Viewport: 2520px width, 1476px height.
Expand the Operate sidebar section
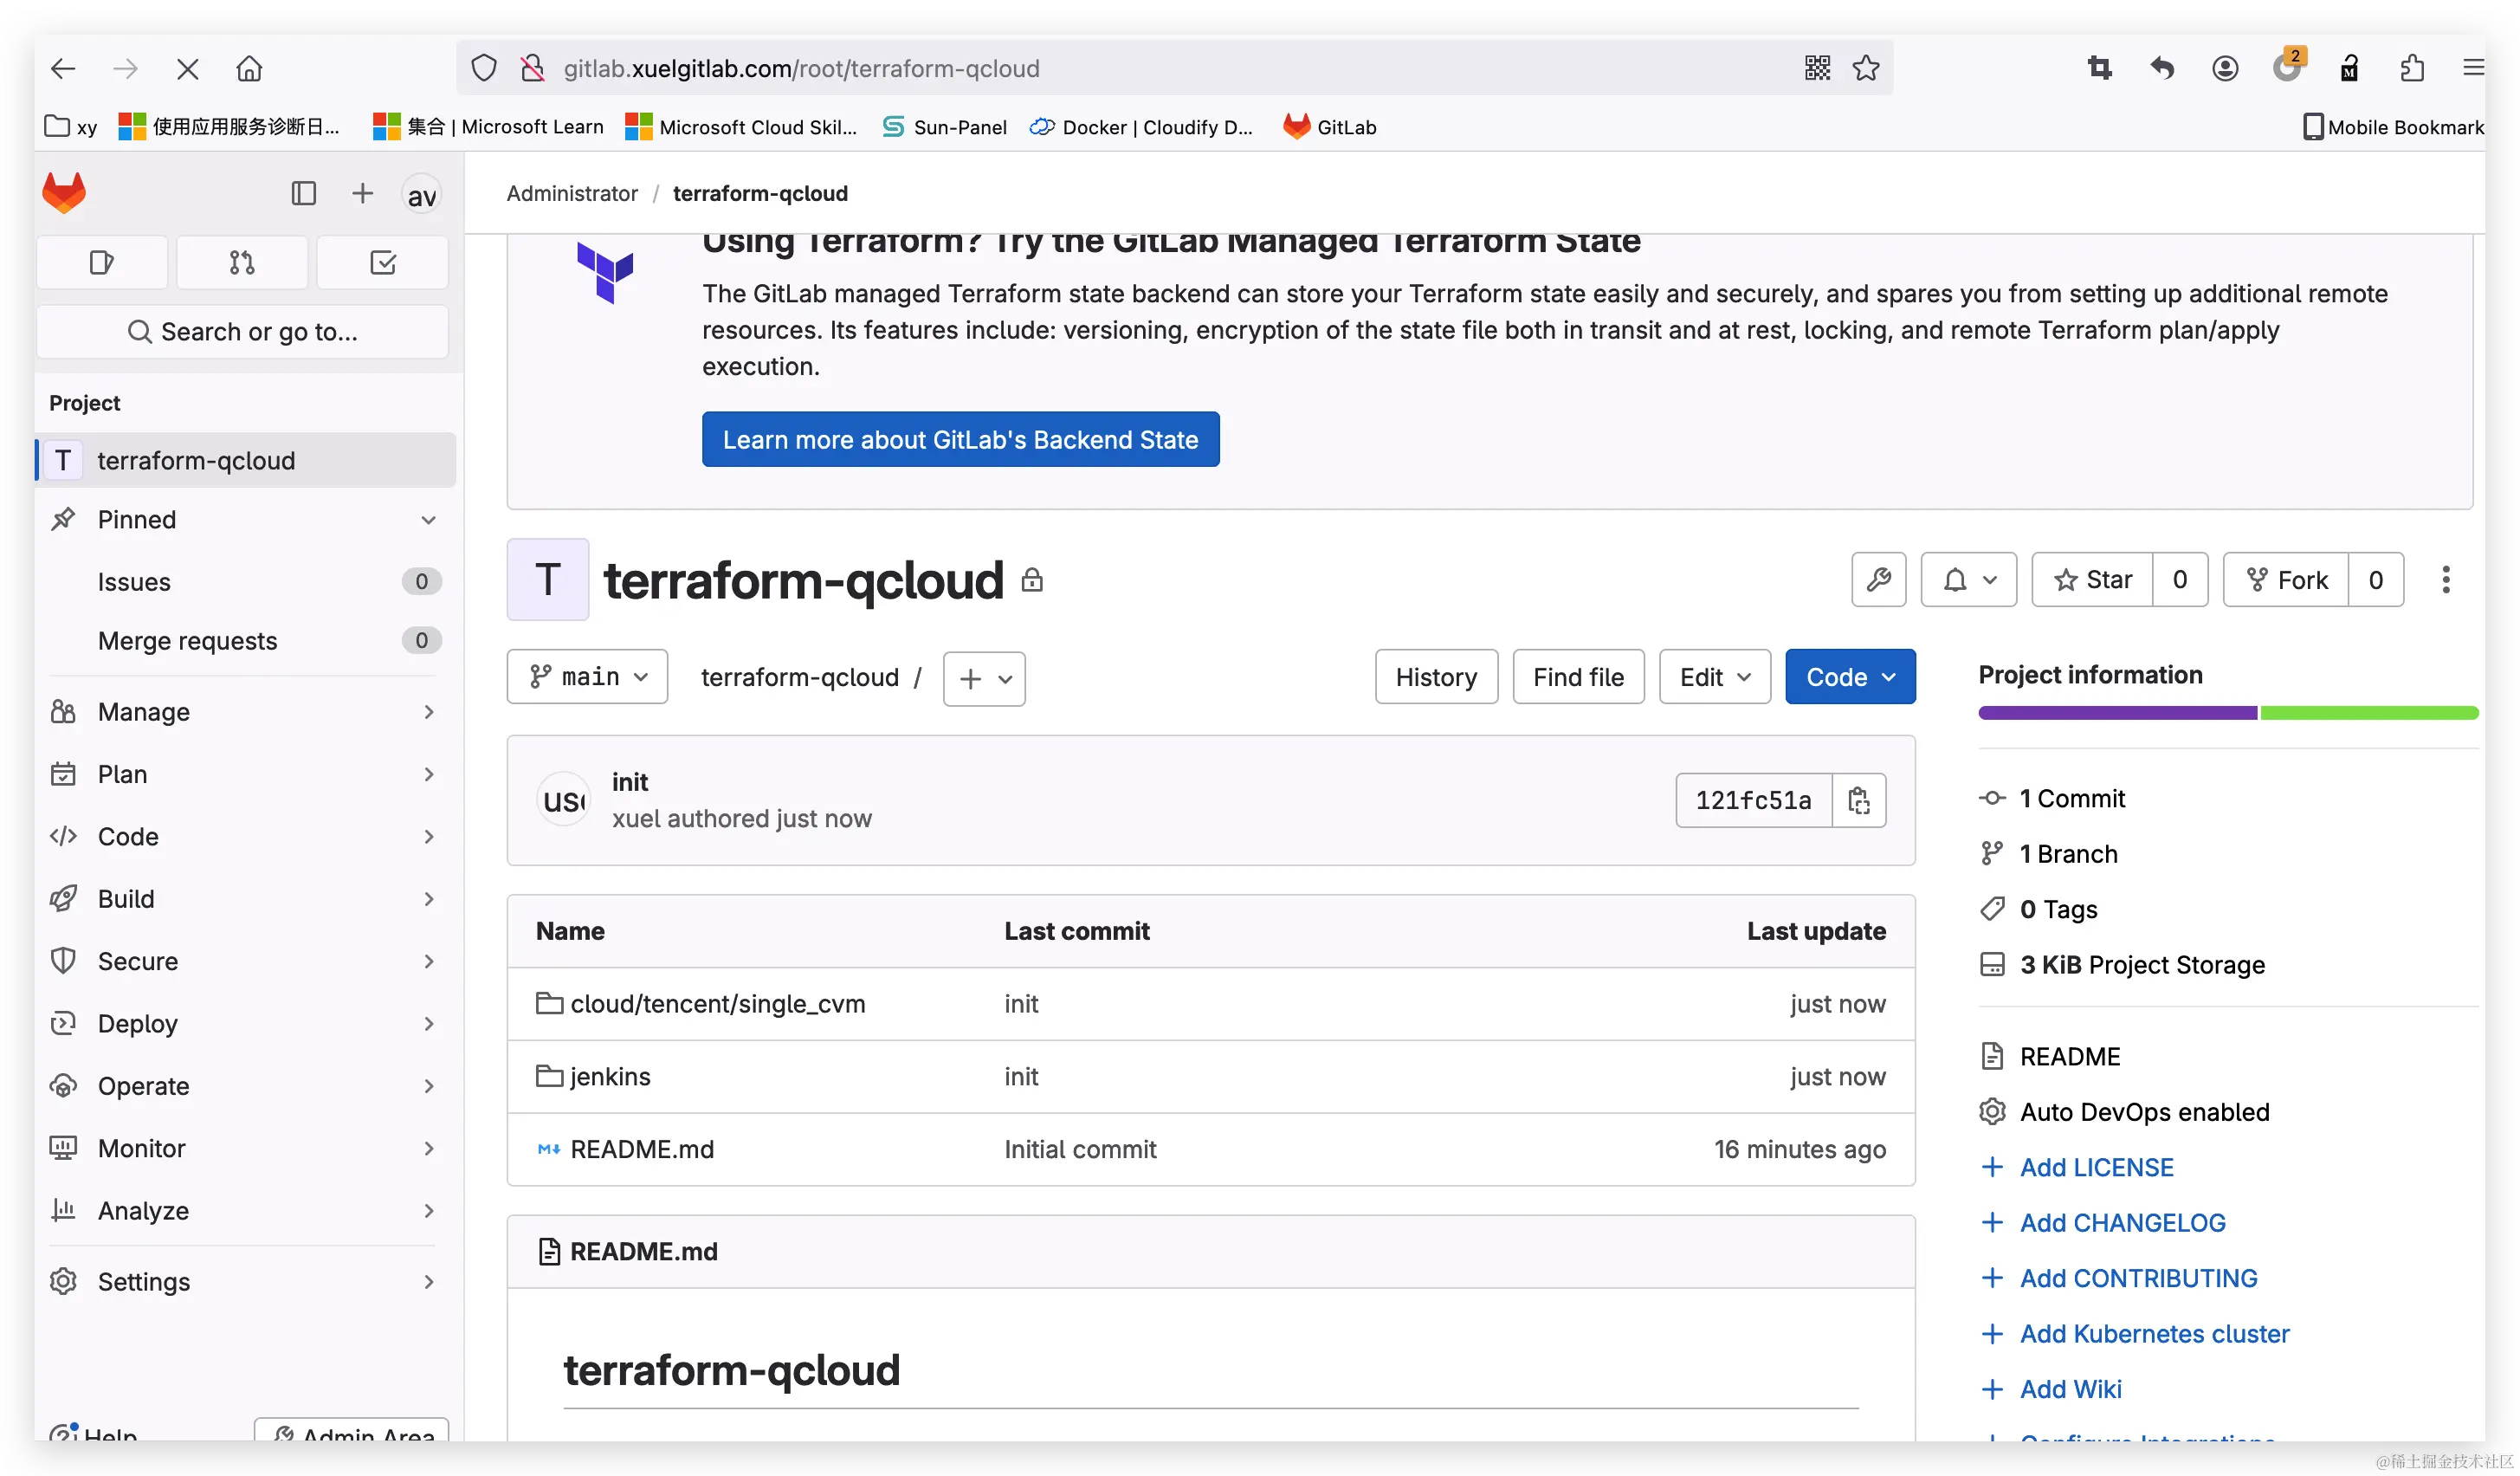click(244, 1086)
